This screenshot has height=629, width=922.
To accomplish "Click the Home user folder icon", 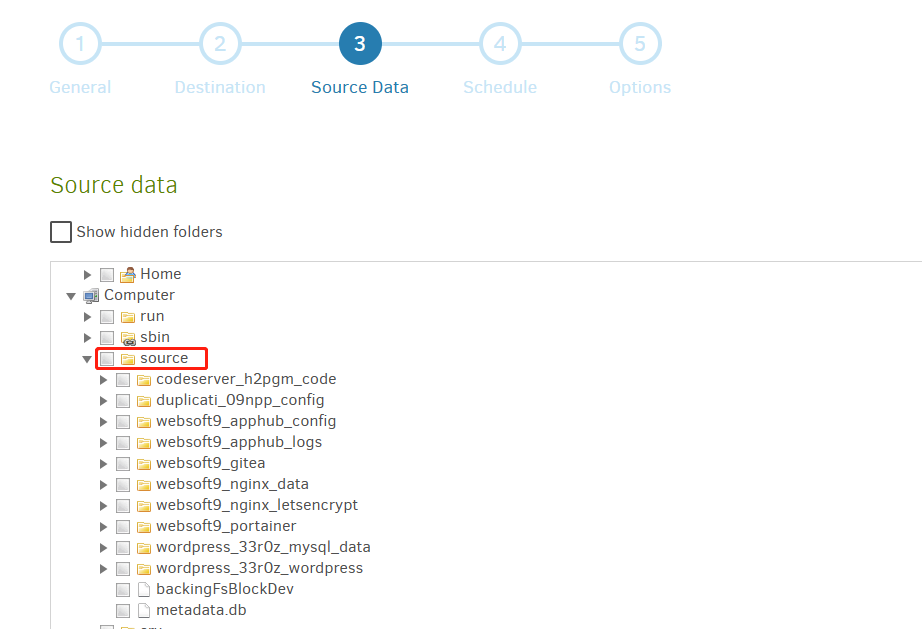I will [128, 274].
